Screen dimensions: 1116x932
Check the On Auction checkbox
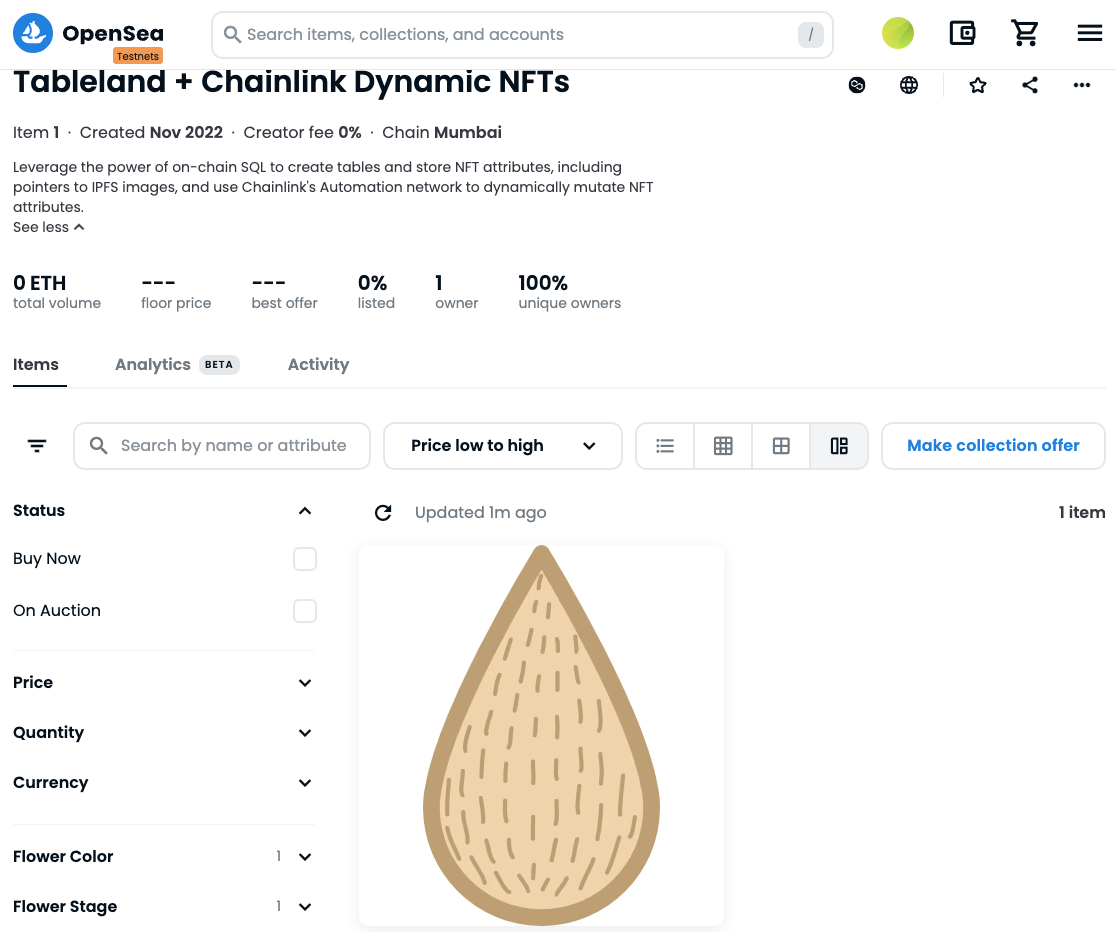[x=305, y=611]
